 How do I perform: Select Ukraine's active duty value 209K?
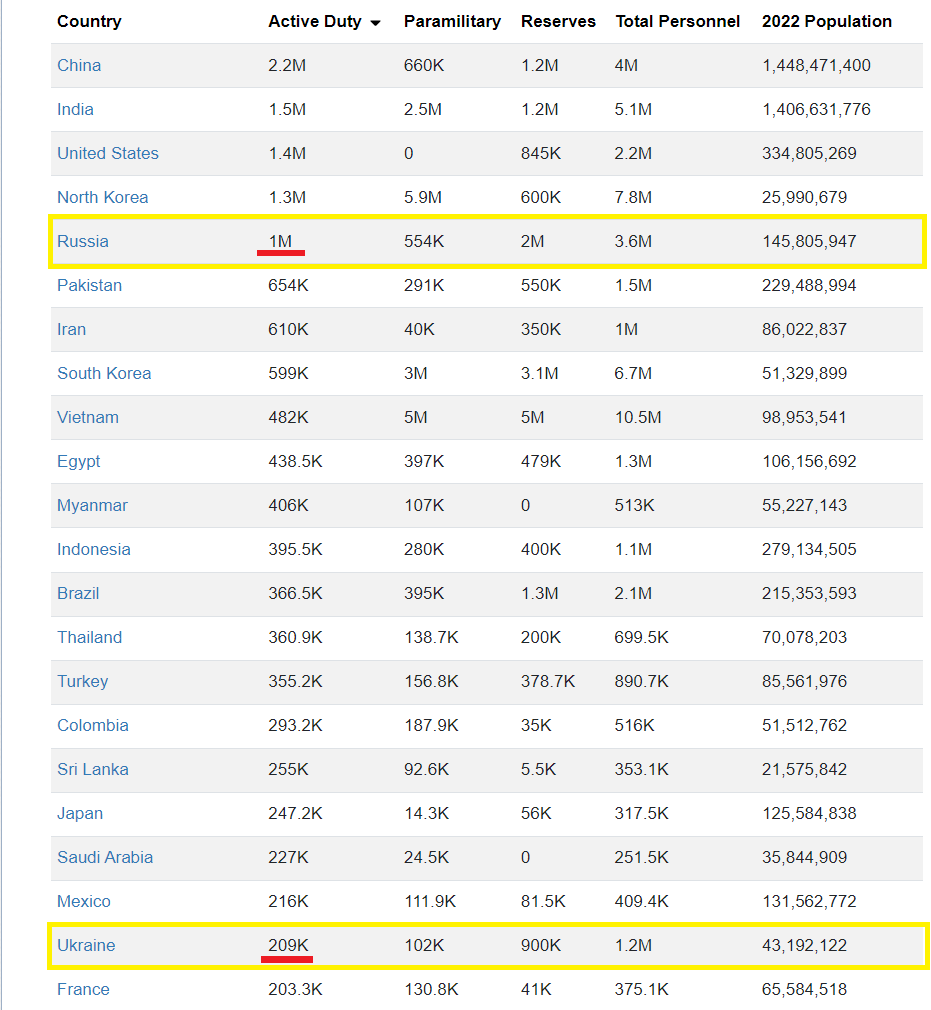pyautogui.click(x=288, y=946)
